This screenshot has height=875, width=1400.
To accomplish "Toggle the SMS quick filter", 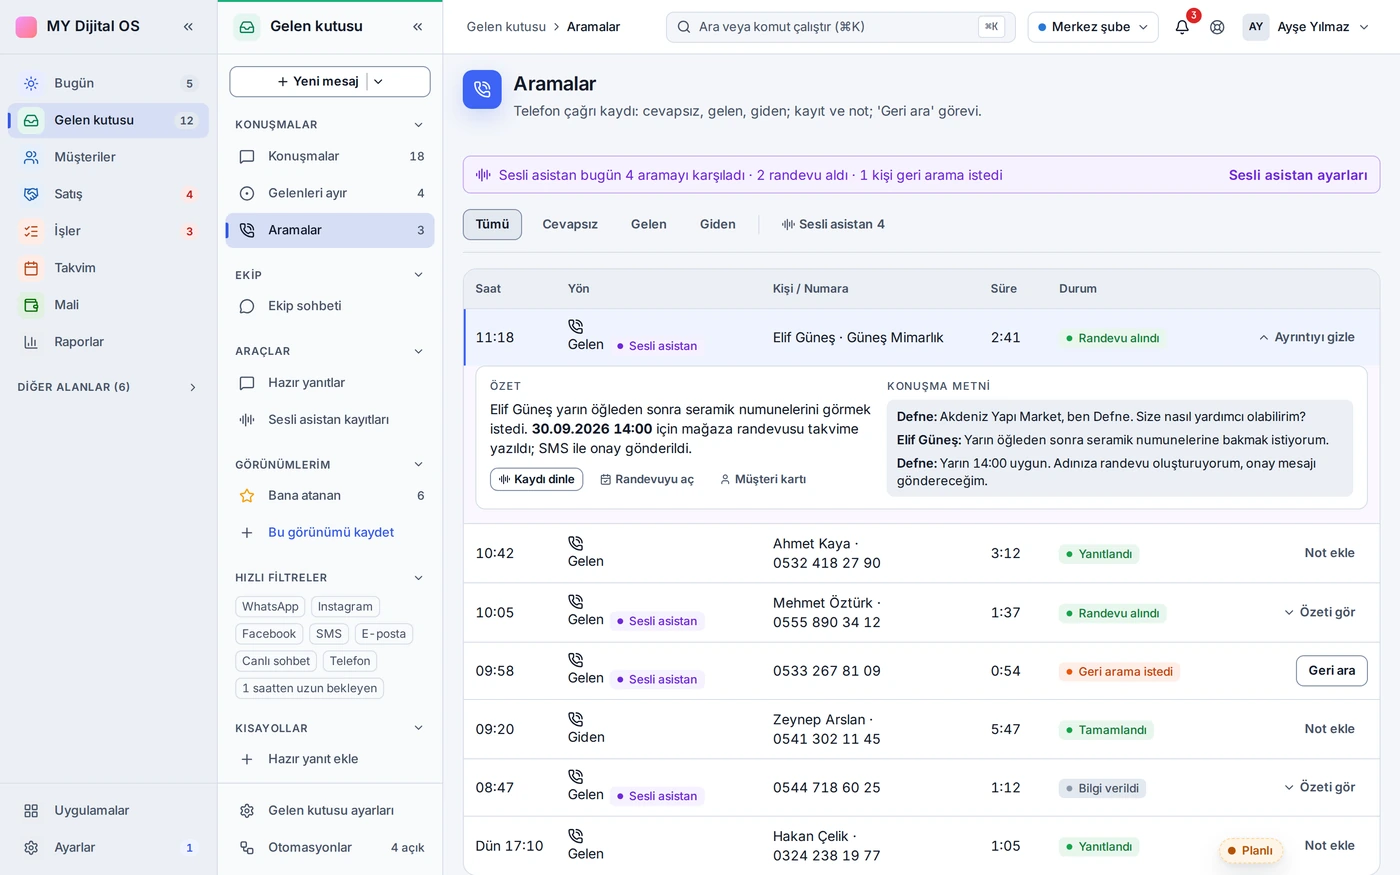I will [329, 634].
